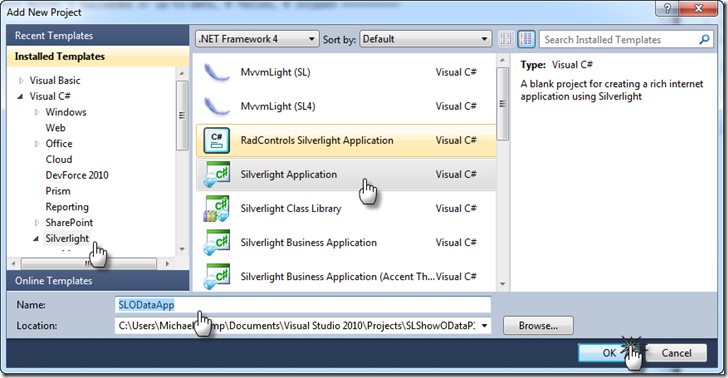Select Silverlight Class Library template name

(x=291, y=209)
